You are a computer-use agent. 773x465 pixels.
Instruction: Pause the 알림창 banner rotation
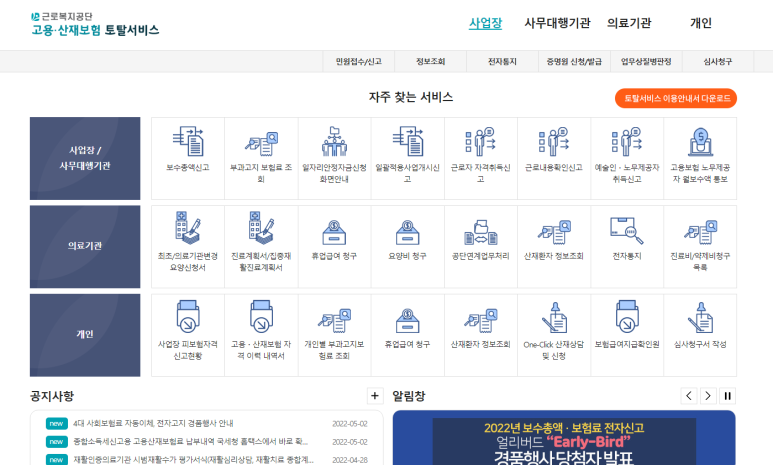(x=727, y=395)
